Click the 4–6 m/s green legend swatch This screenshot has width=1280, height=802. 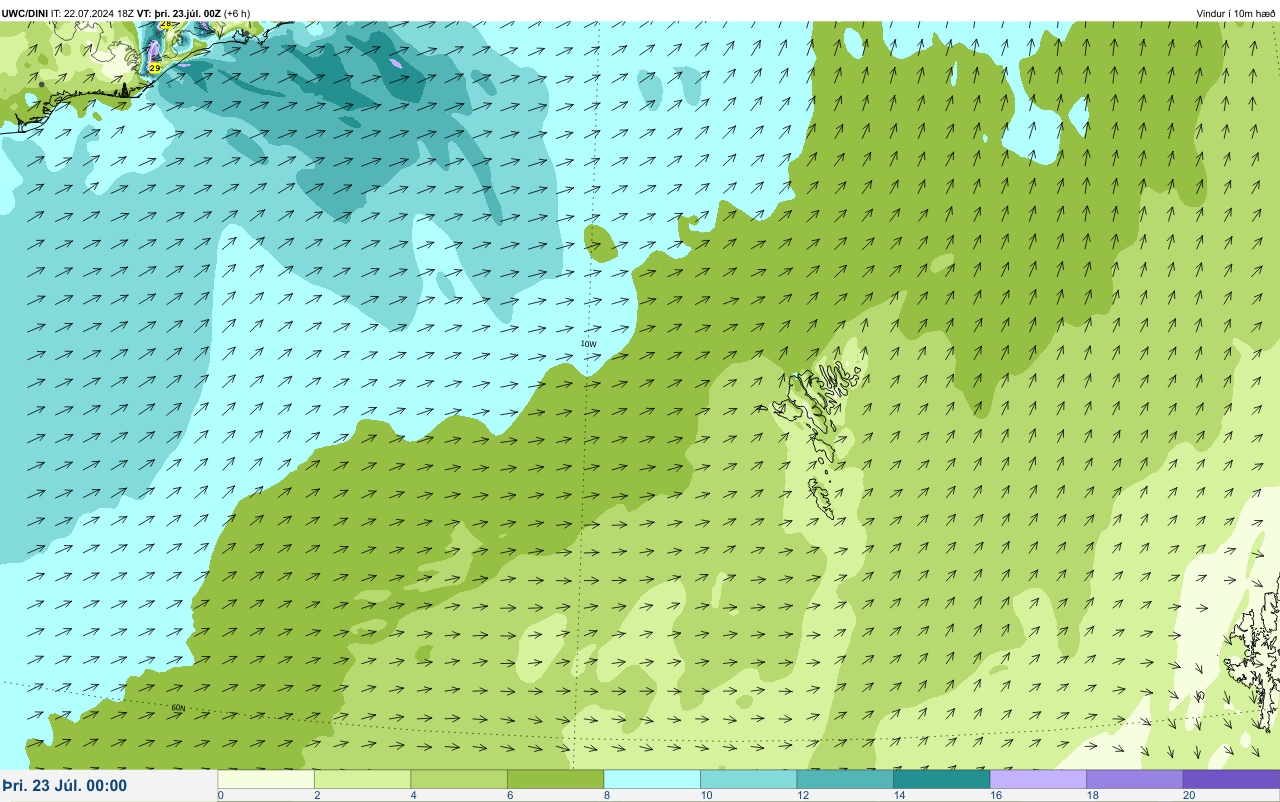459,779
